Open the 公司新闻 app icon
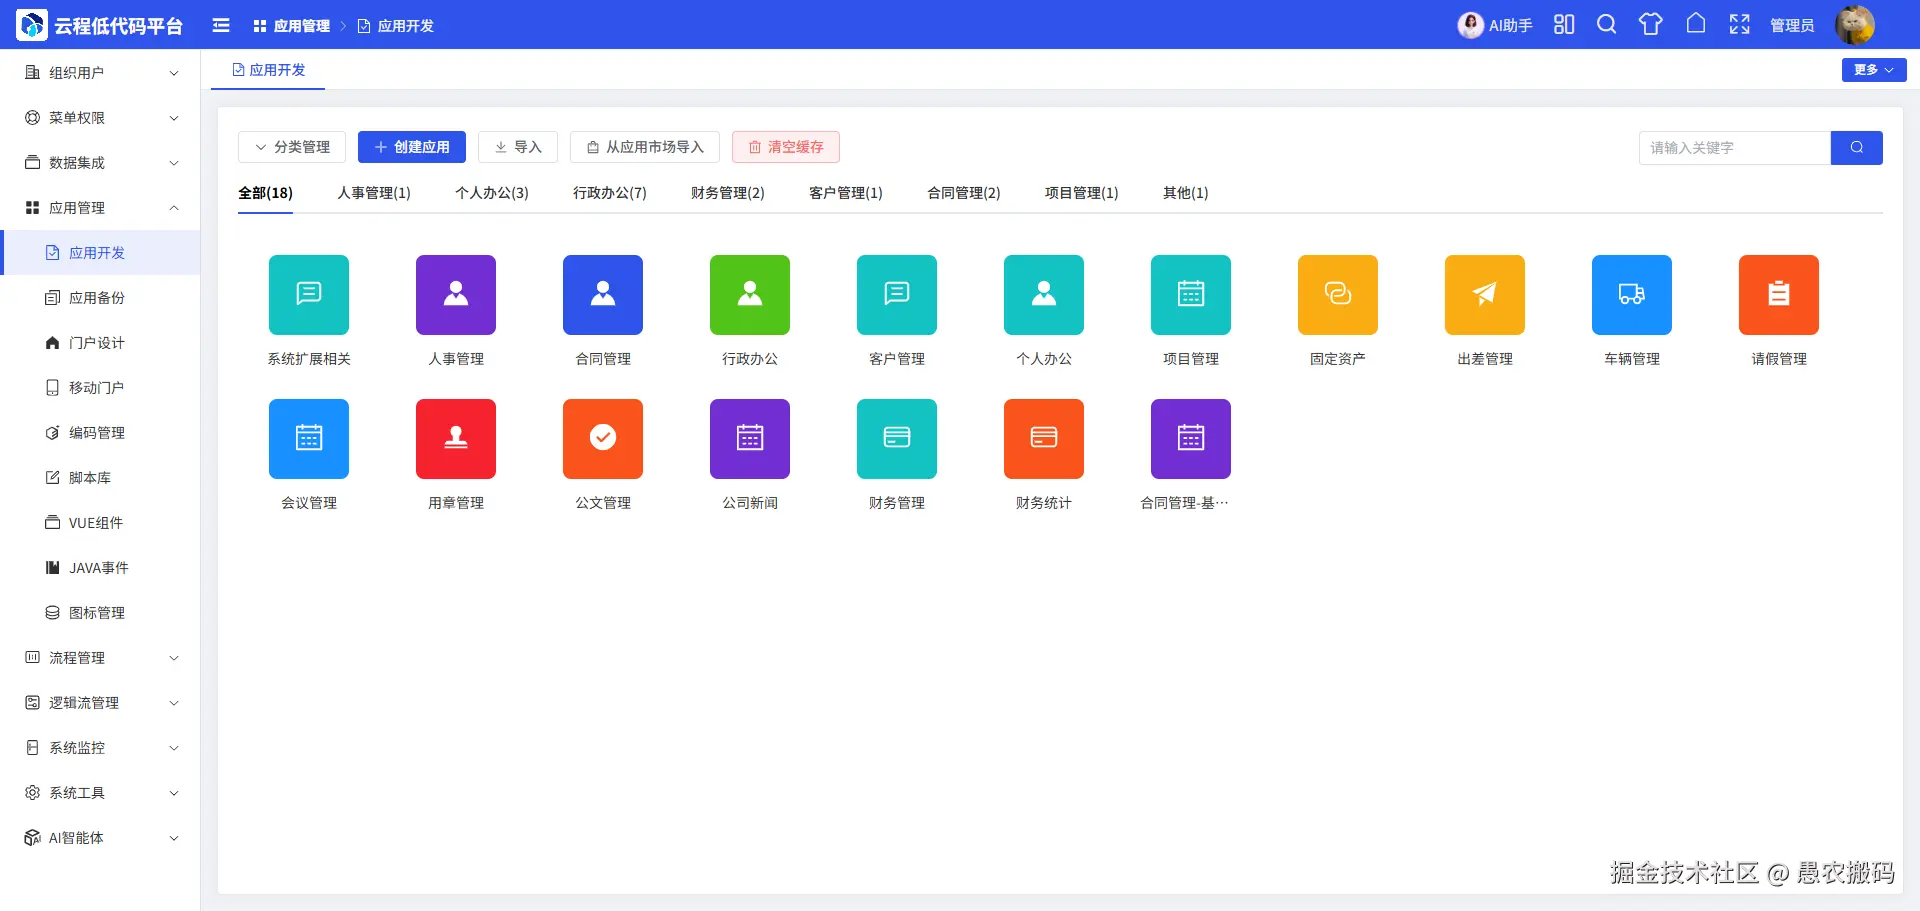1920x911 pixels. click(750, 439)
